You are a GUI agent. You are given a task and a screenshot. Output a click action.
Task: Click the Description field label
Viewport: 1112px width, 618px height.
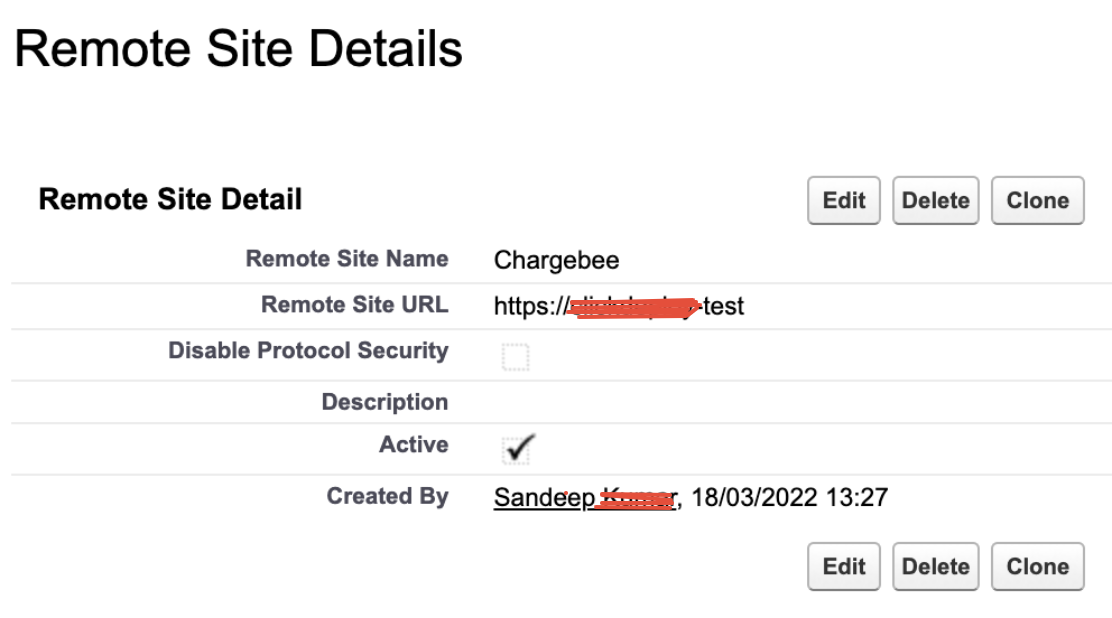[385, 402]
